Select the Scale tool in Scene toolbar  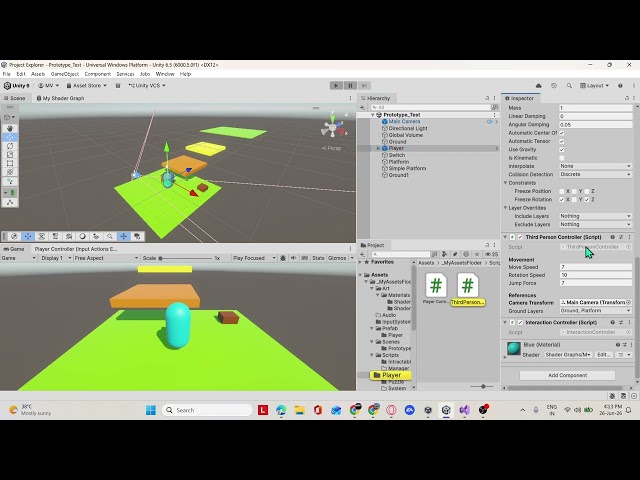pyautogui.click(x=10, y=155)
